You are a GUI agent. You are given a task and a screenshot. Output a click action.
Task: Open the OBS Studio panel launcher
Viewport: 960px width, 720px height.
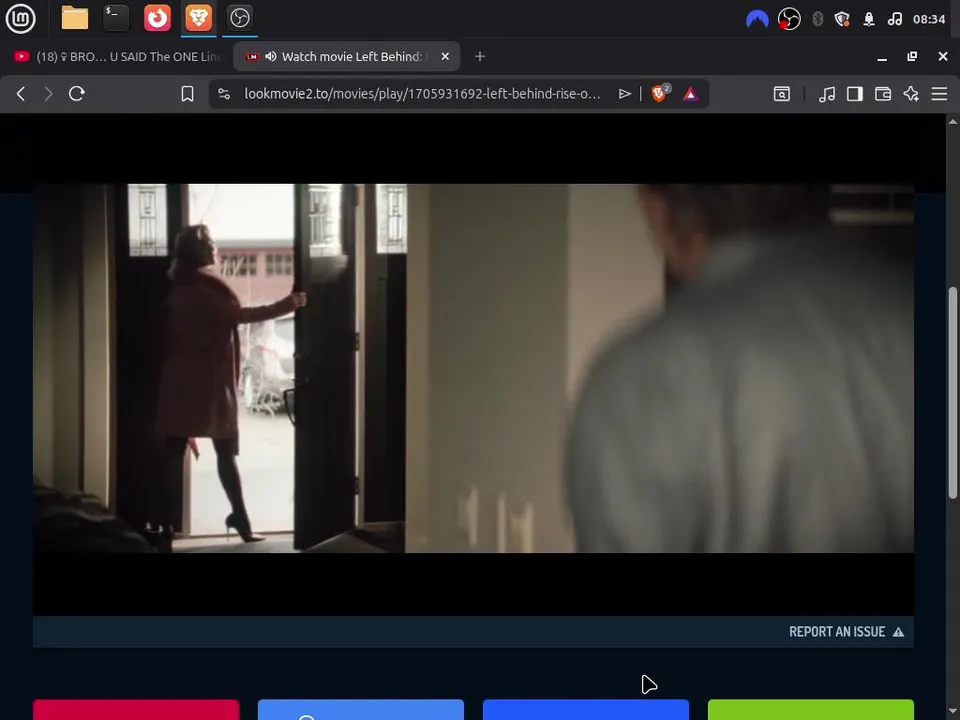pyautogui.click(x=239, y=18)
